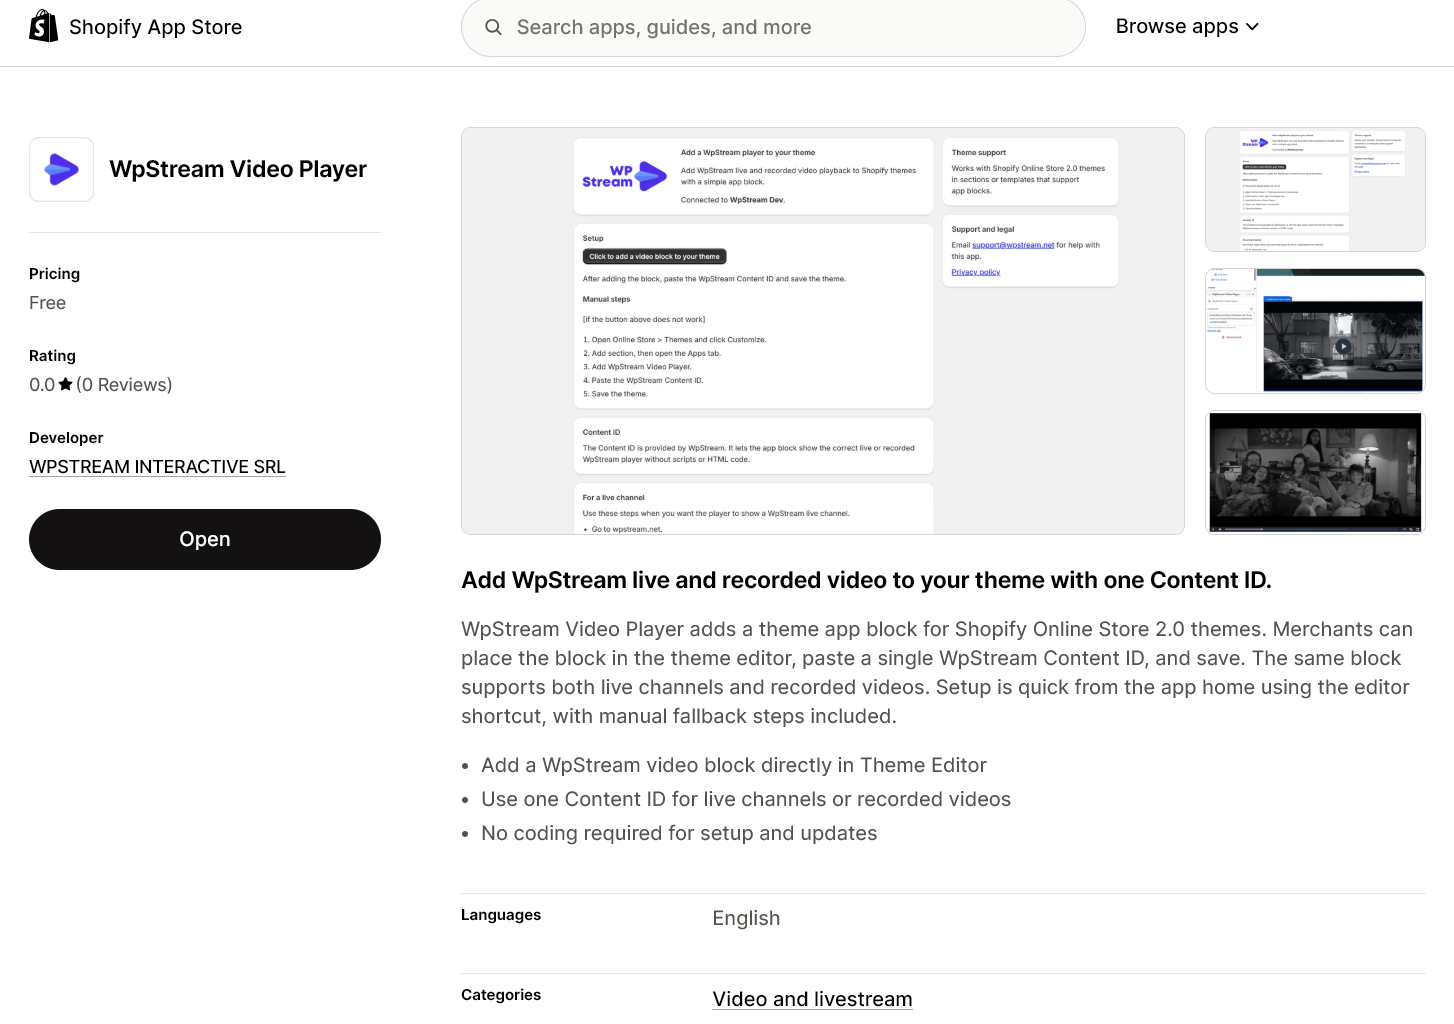Open the Video and livestream category

812,999
